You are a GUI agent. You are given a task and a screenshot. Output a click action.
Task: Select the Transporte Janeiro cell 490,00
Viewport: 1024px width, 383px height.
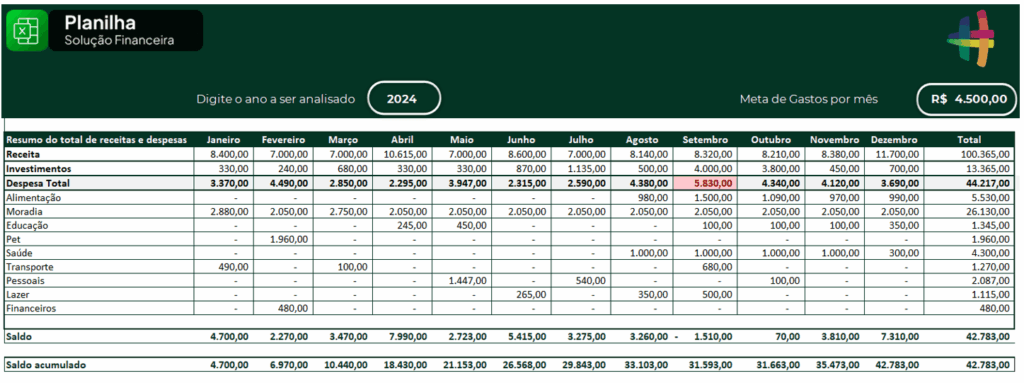[x=223, y=267]
